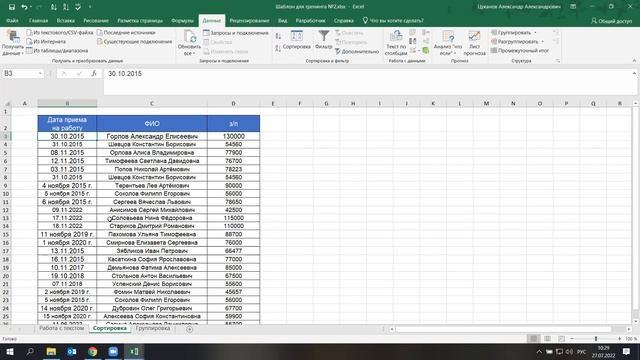Open Windows Start menu

9,351
